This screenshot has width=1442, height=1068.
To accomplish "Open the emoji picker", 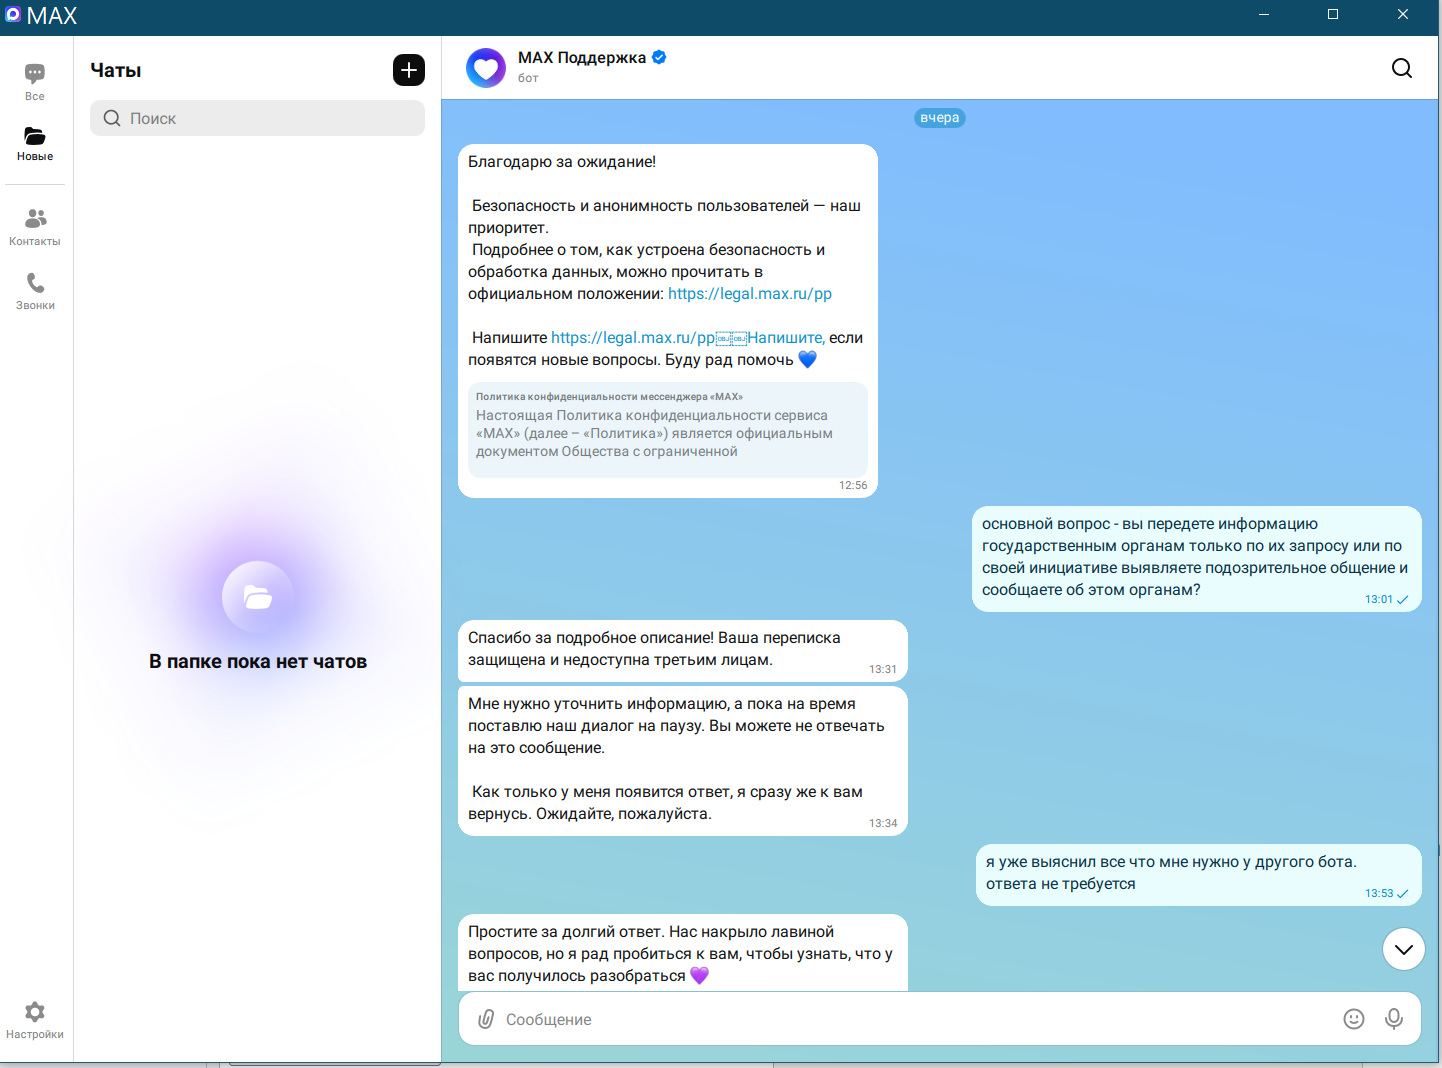I will pos(1354,1019).
